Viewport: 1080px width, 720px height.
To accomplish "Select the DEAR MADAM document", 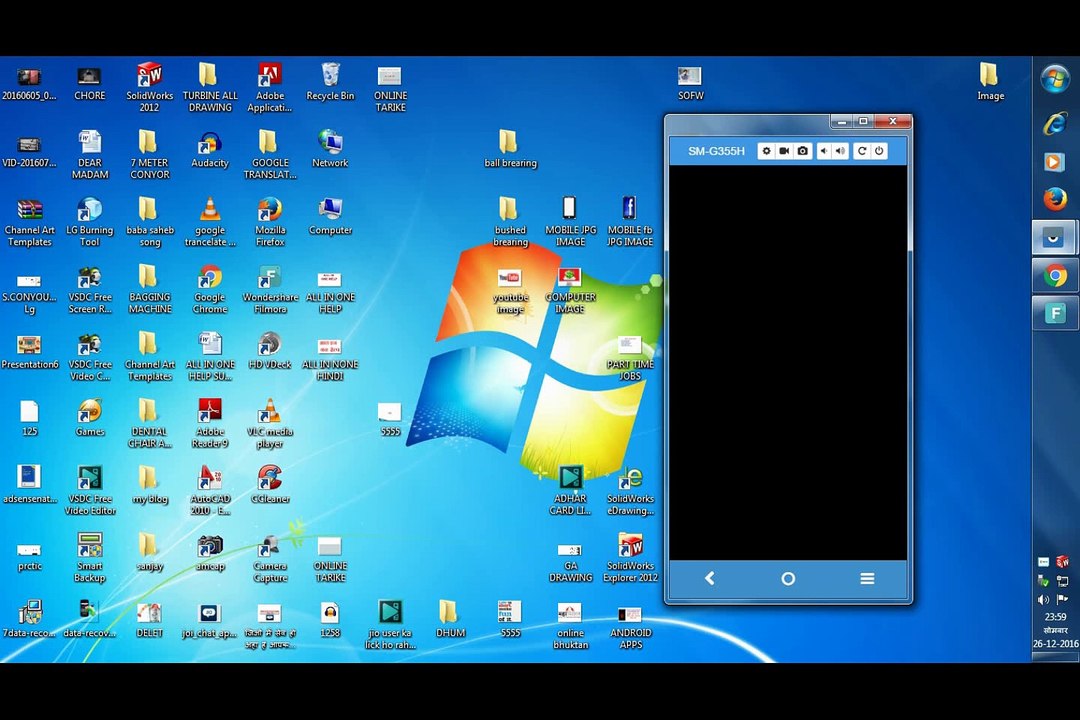I will [90, 155].
